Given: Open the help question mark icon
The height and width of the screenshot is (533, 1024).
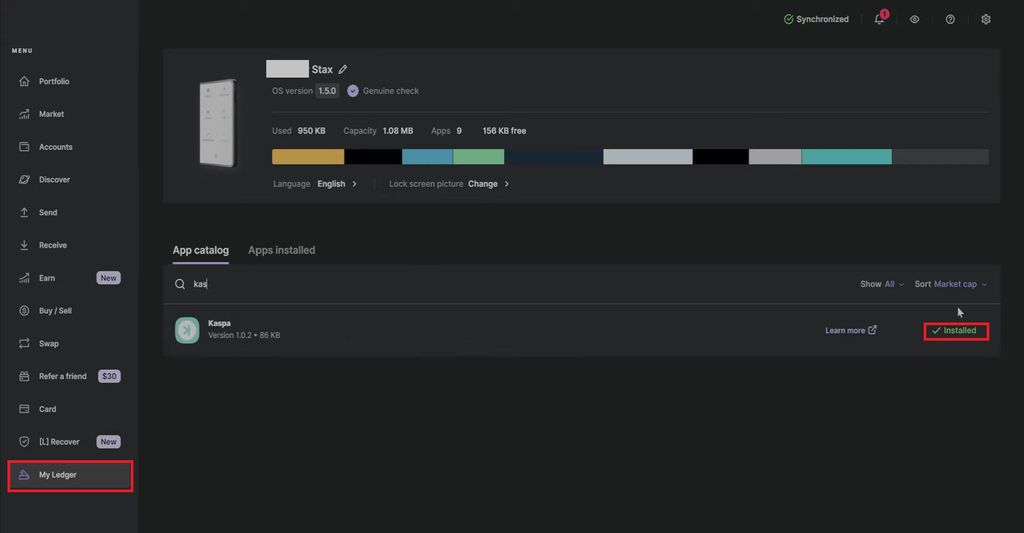Looking at the screenshot, I should pos(950,19).
